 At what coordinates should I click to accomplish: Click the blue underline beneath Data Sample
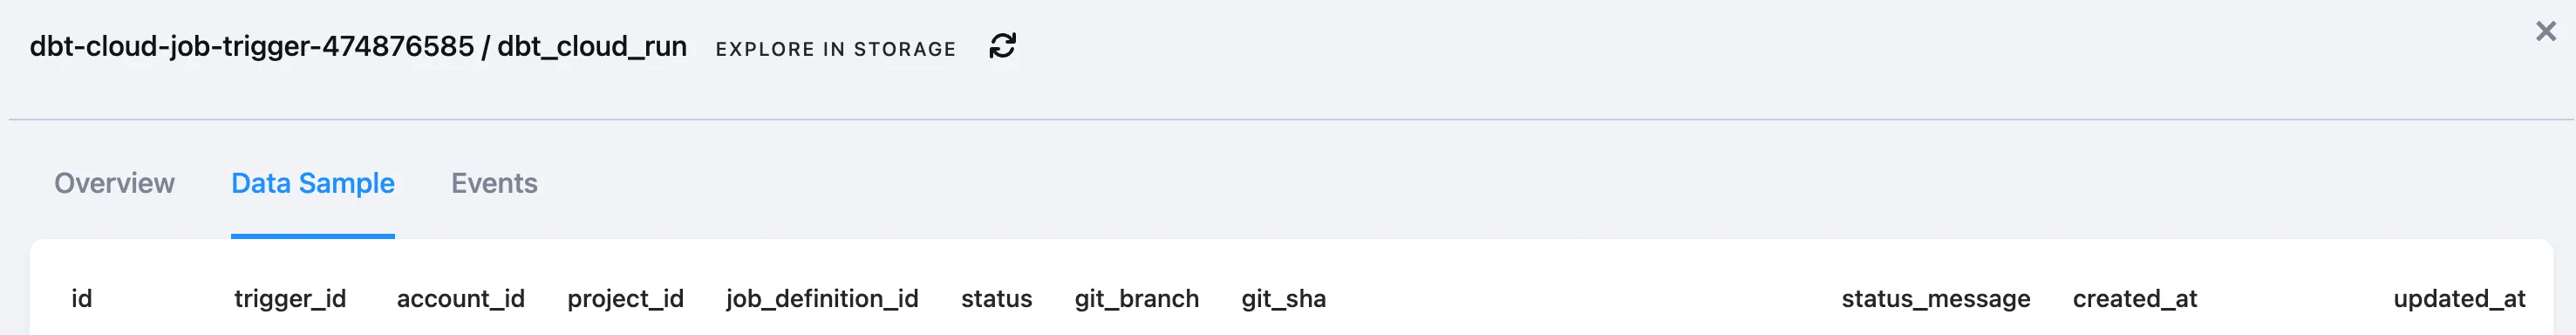click(x=313, y=236)
